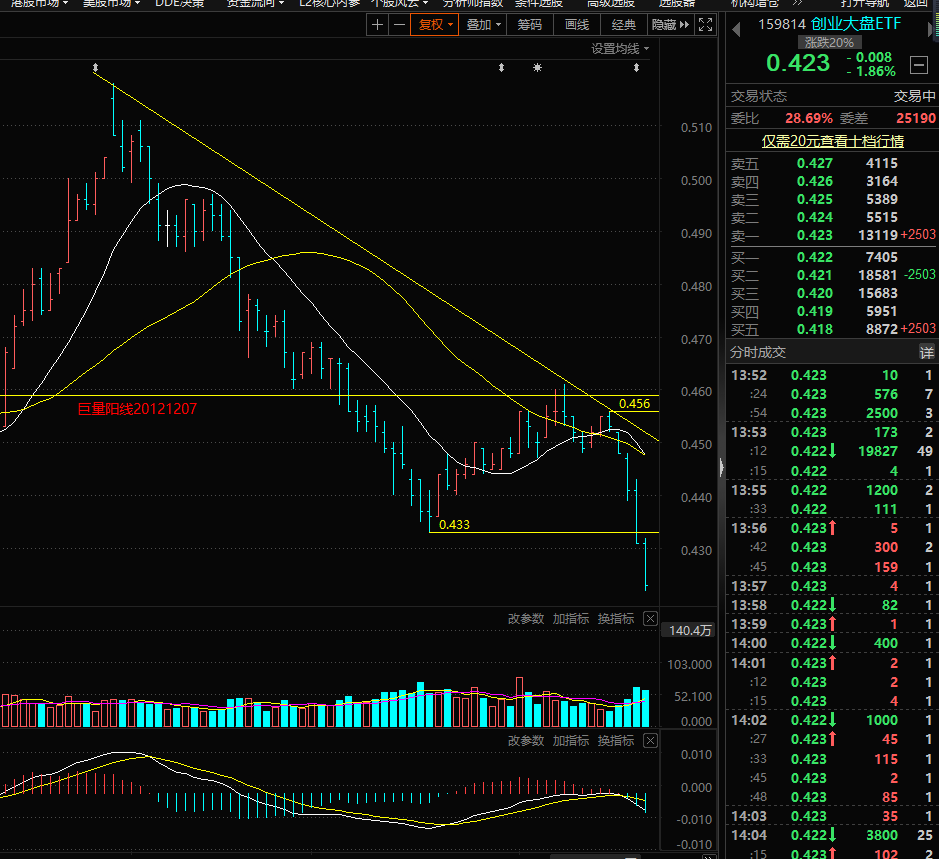939x859 pixels.
Task: Click the plus zoom-in chart button
Action: pyautogui.click(x=377, y=25)
